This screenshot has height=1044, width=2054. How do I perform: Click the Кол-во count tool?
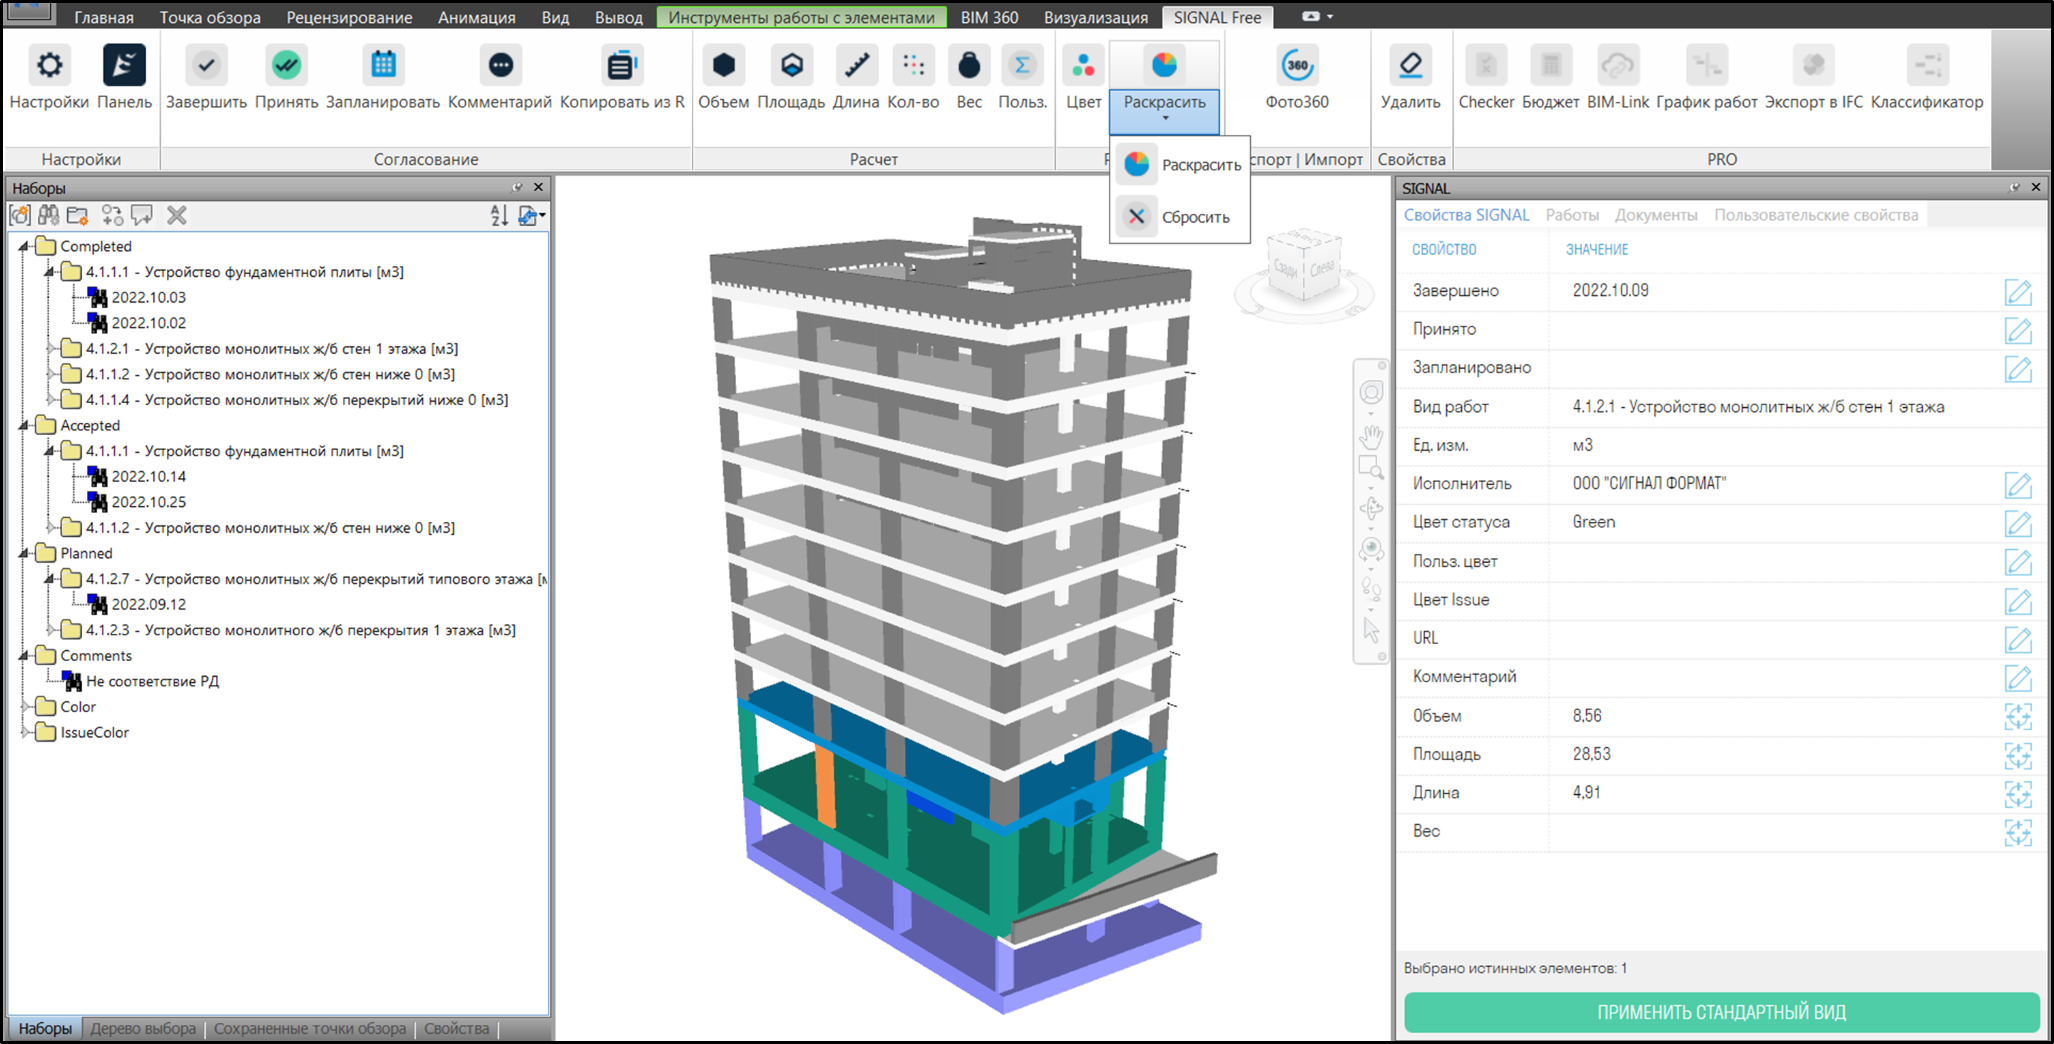point(913,66)
